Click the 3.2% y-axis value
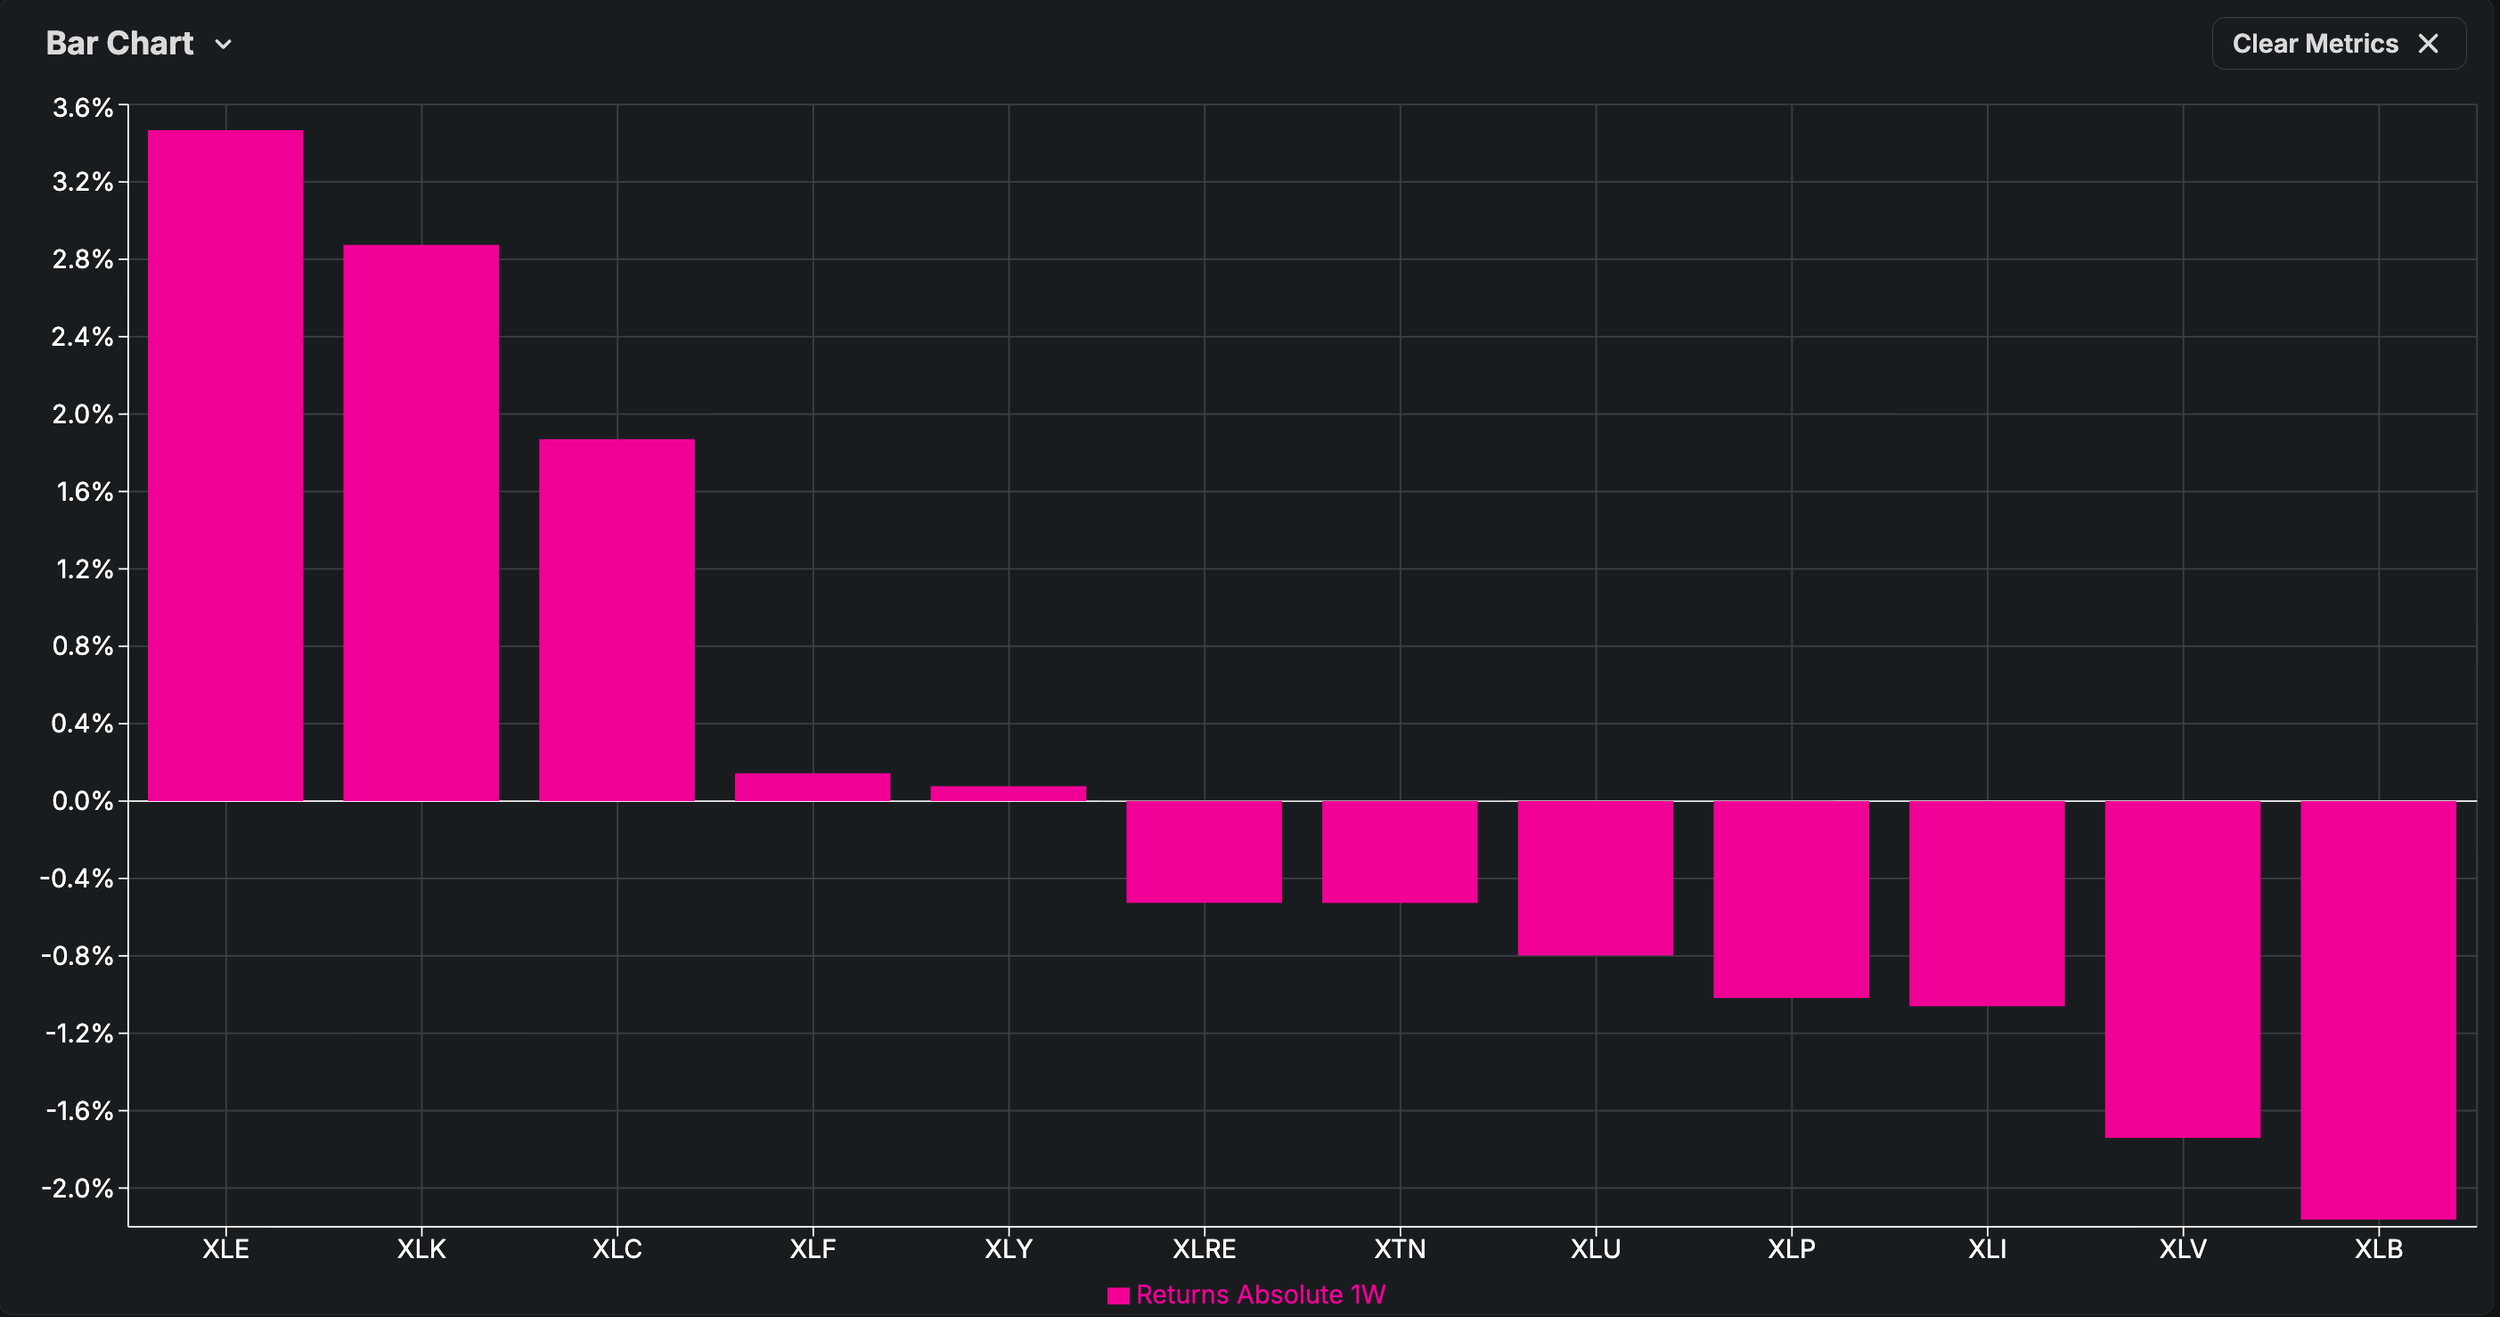The image size is (2500, 1317). (x=83, y=182)
